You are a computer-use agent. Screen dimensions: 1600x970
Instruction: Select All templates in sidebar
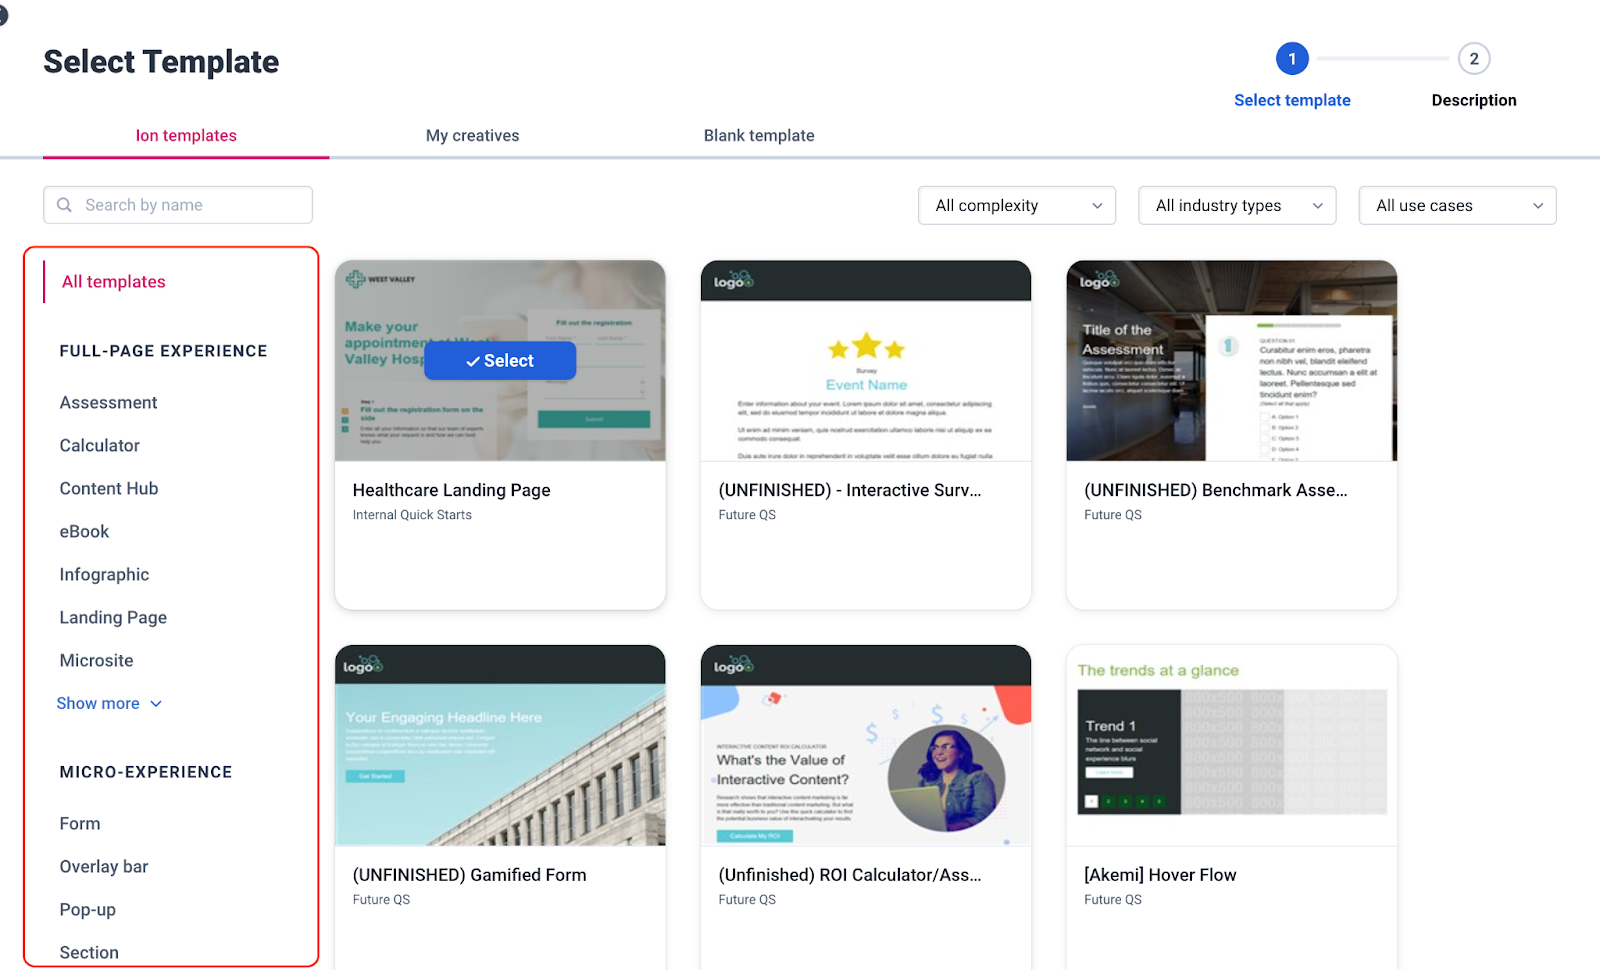[x=114, y=282]
